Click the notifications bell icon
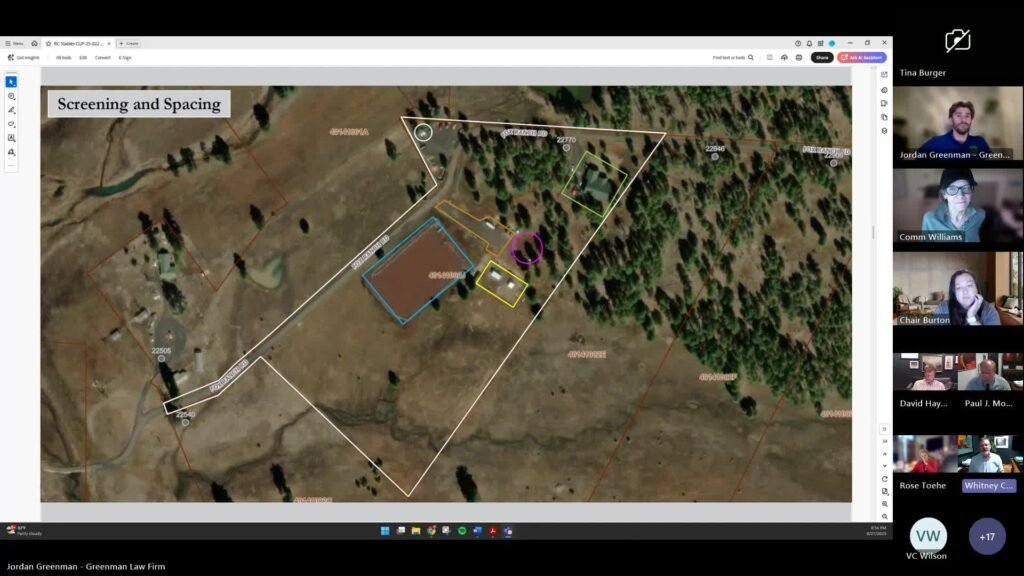The image size is (1024, 576). tap(809, 43)
